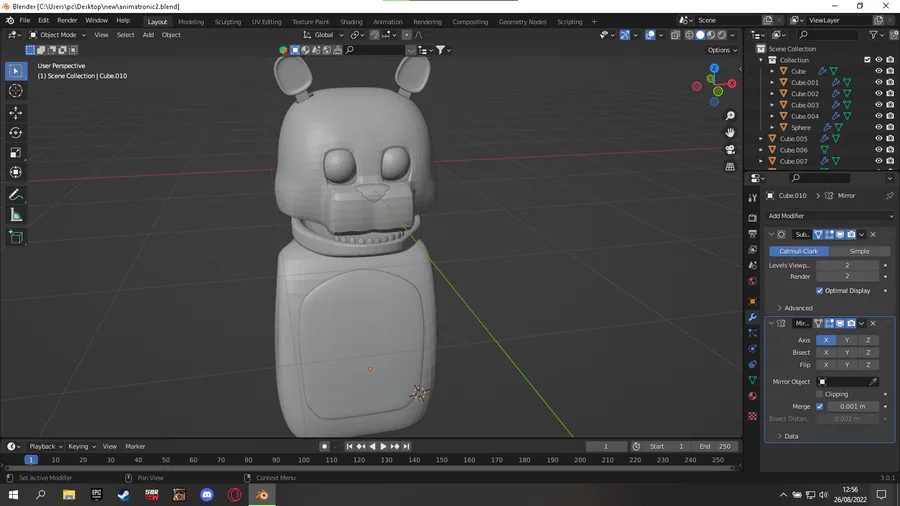The image size is (900, 506).
Task: Open the Material properties tab
Action: point(752,396)
